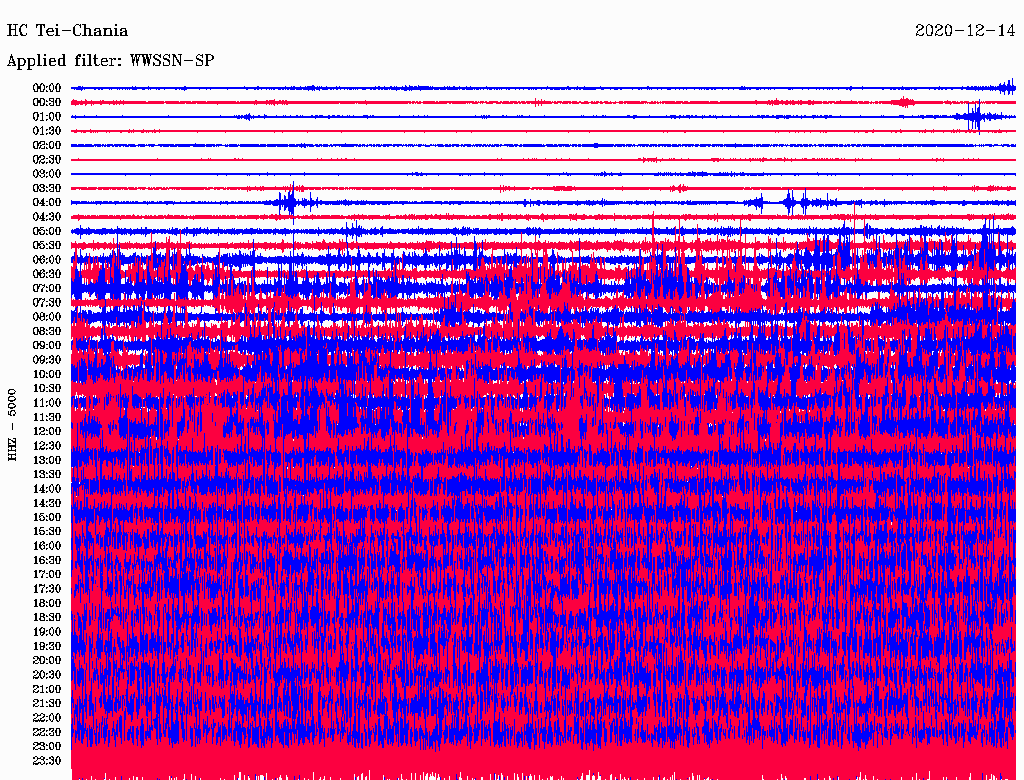Select the 20:00 time label
Image resolution: width=1024 pixels, height=780 pixels.
click(x=47, y=660)
